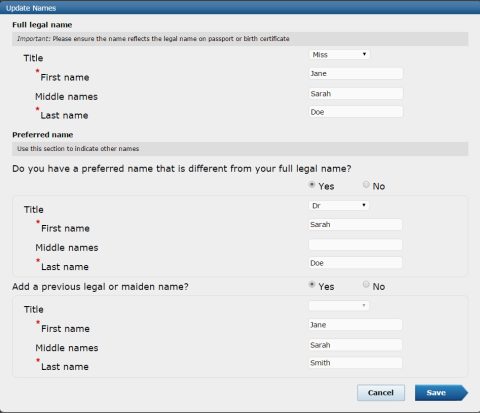Focus the legal First name field containing Jane

coord(356,73)
